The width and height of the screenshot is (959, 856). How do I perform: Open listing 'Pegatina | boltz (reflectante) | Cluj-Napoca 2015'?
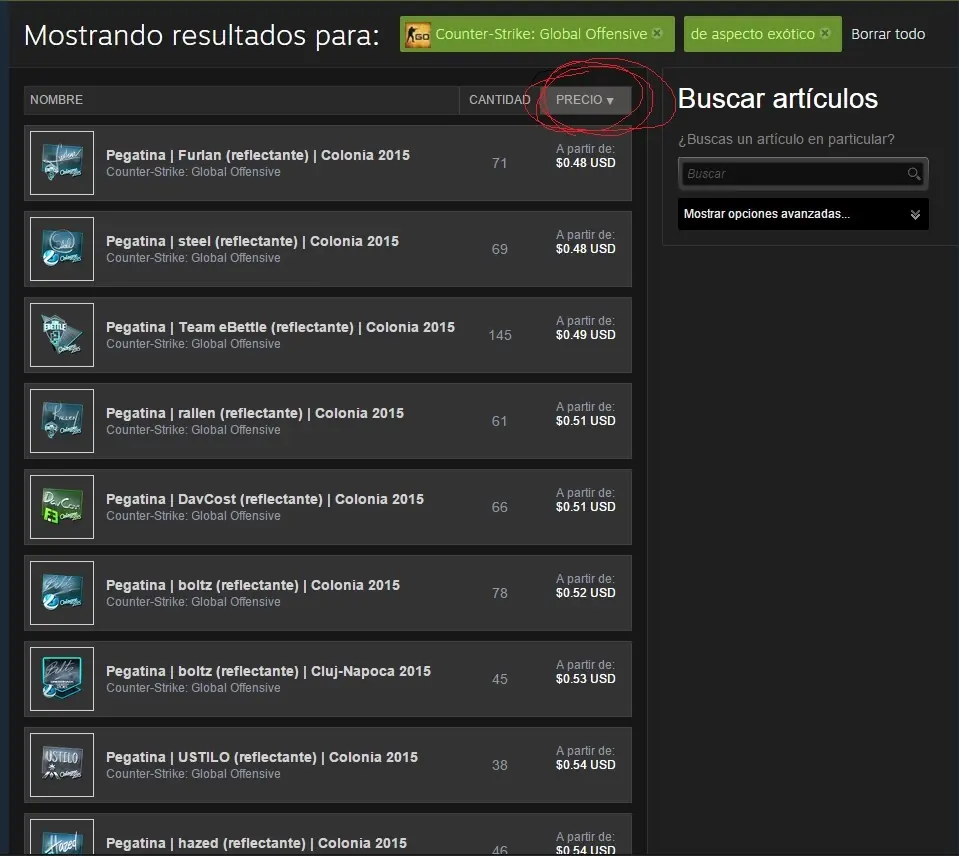[268, 671]
